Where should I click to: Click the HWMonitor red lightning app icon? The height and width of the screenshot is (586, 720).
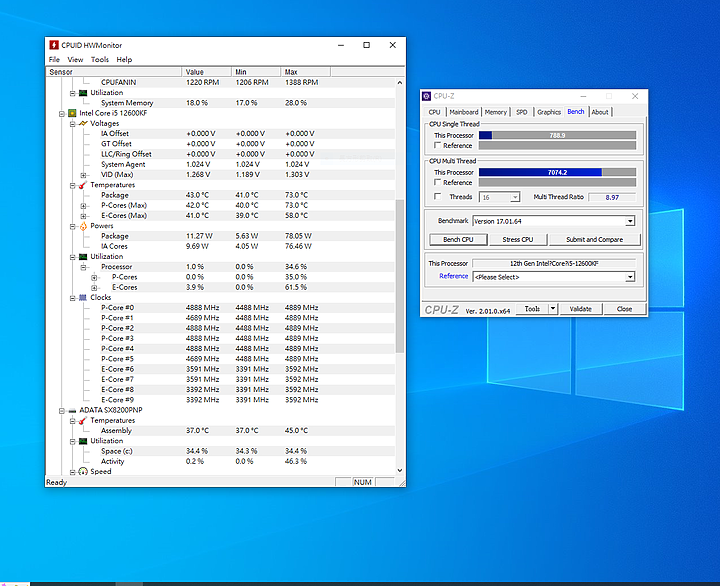54,45
